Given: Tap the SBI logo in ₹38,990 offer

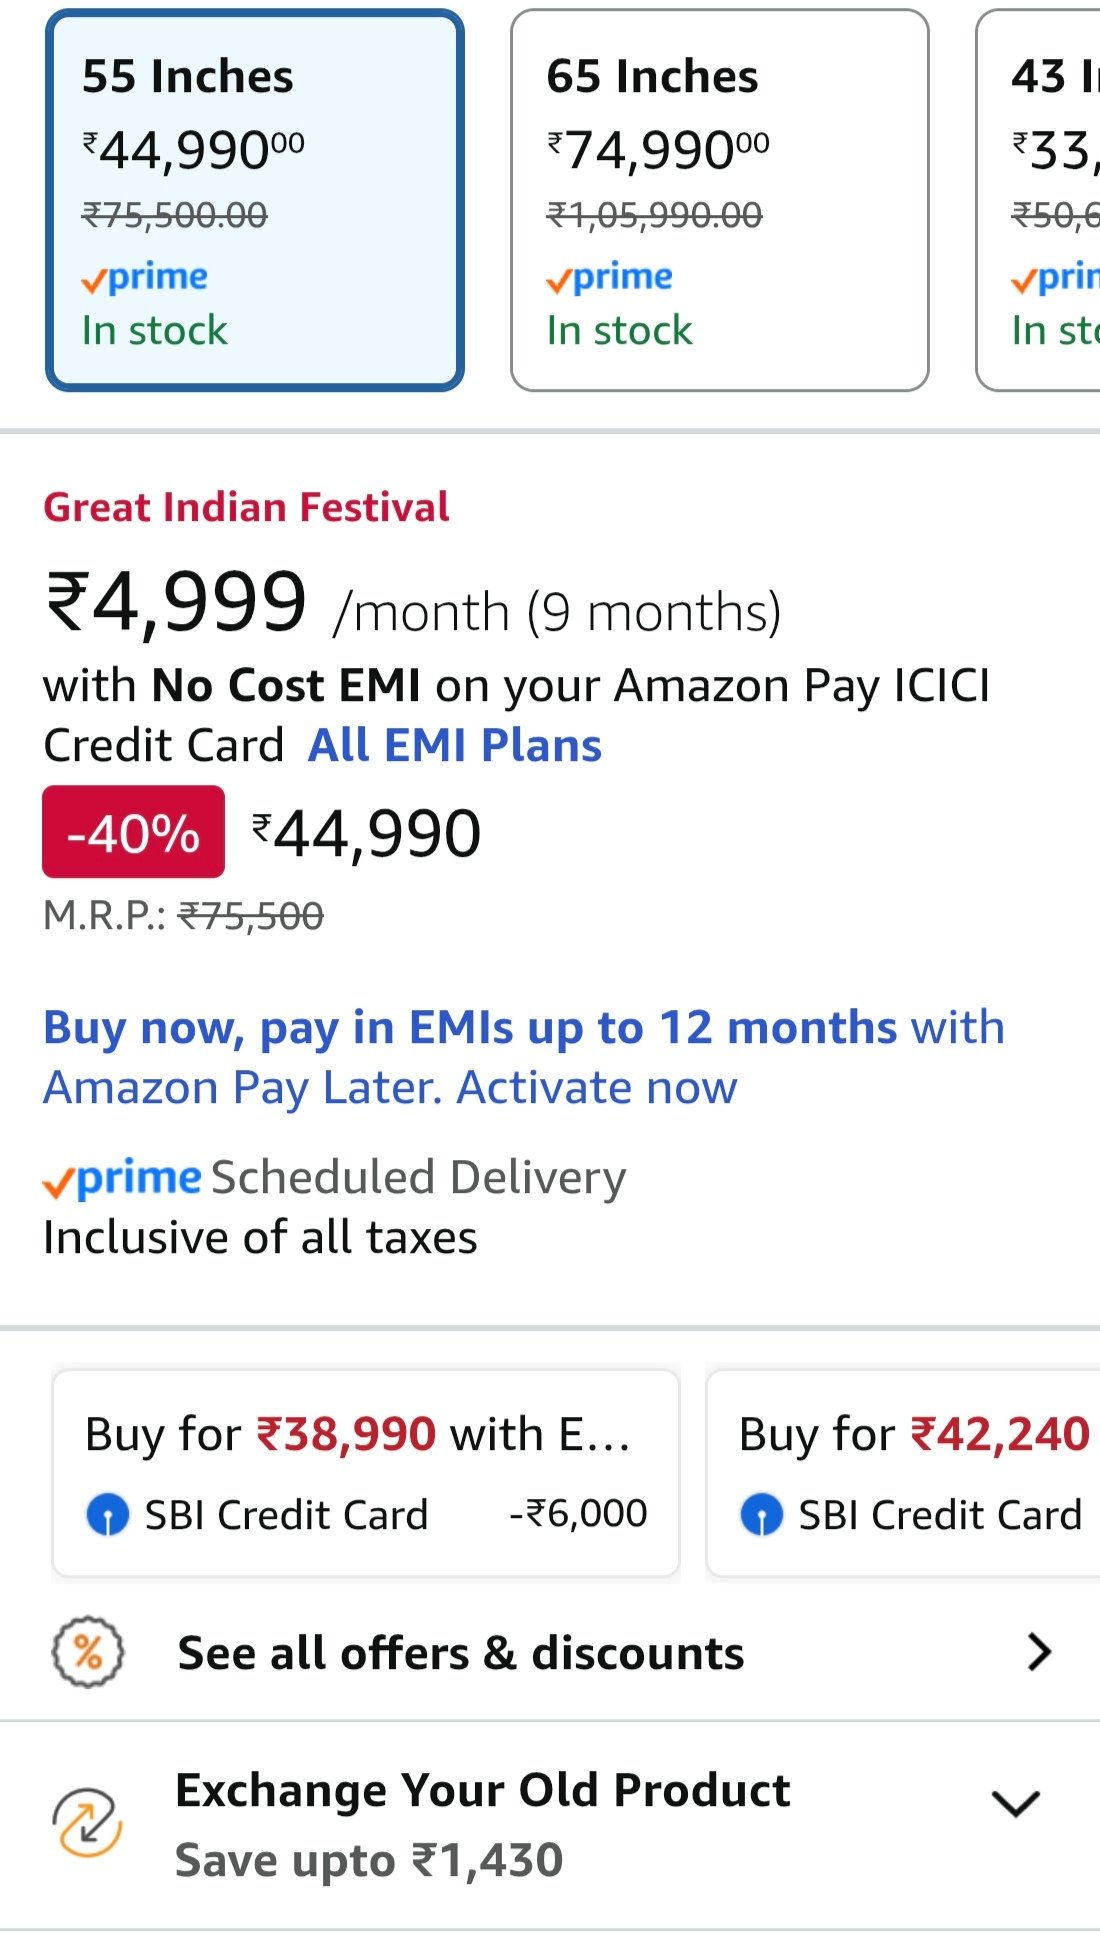Looking at the screenshot, I should [x=108, y=1514].
